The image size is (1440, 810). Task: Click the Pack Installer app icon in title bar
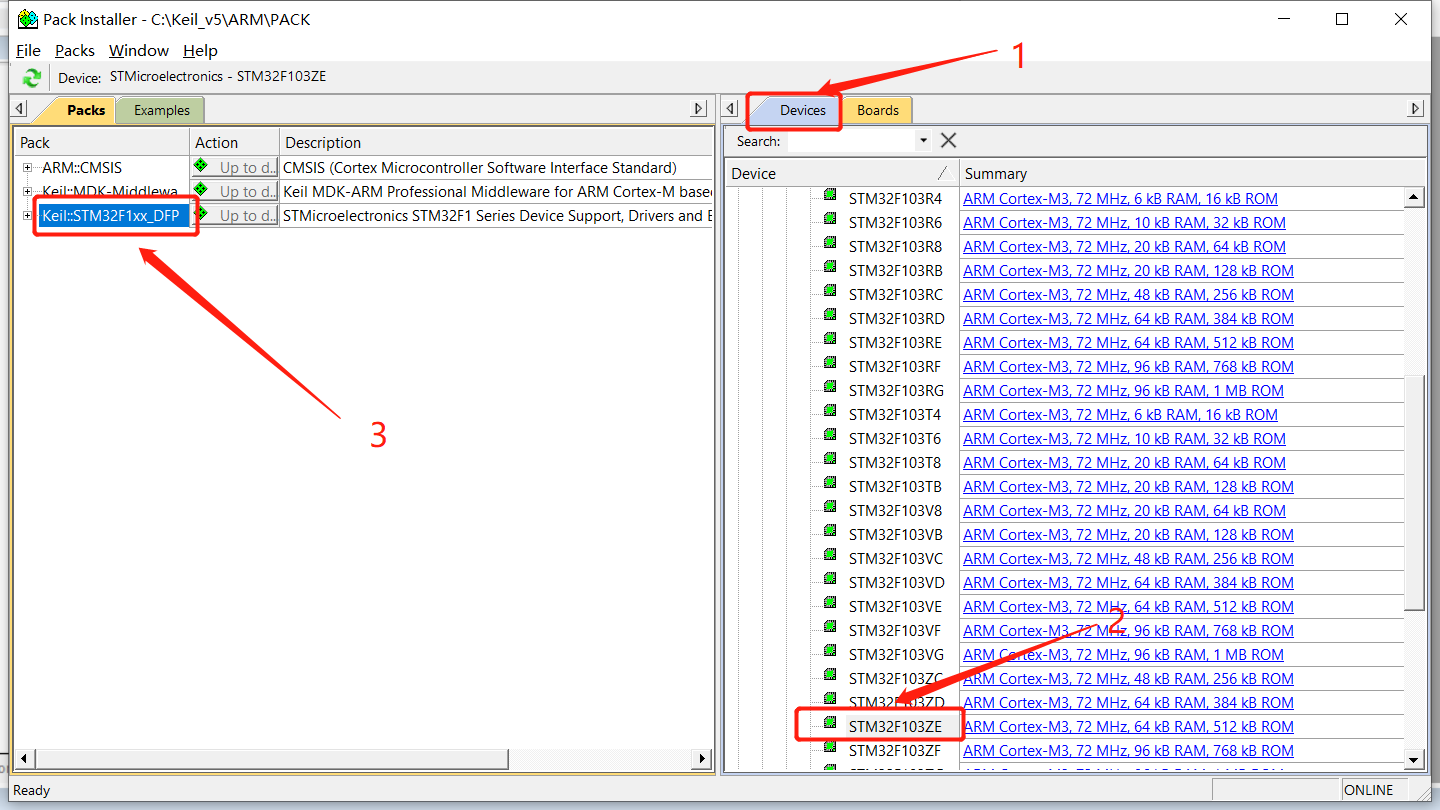[x=28, y=19]
